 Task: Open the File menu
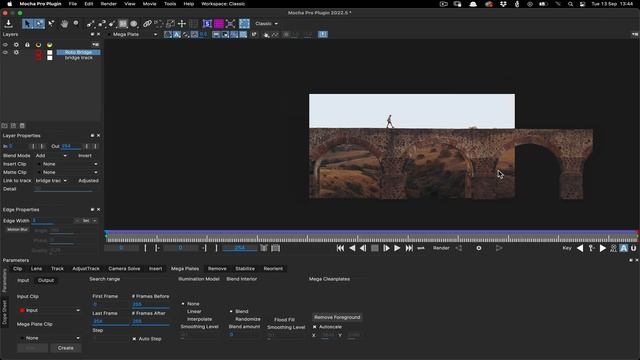[73, 4]
